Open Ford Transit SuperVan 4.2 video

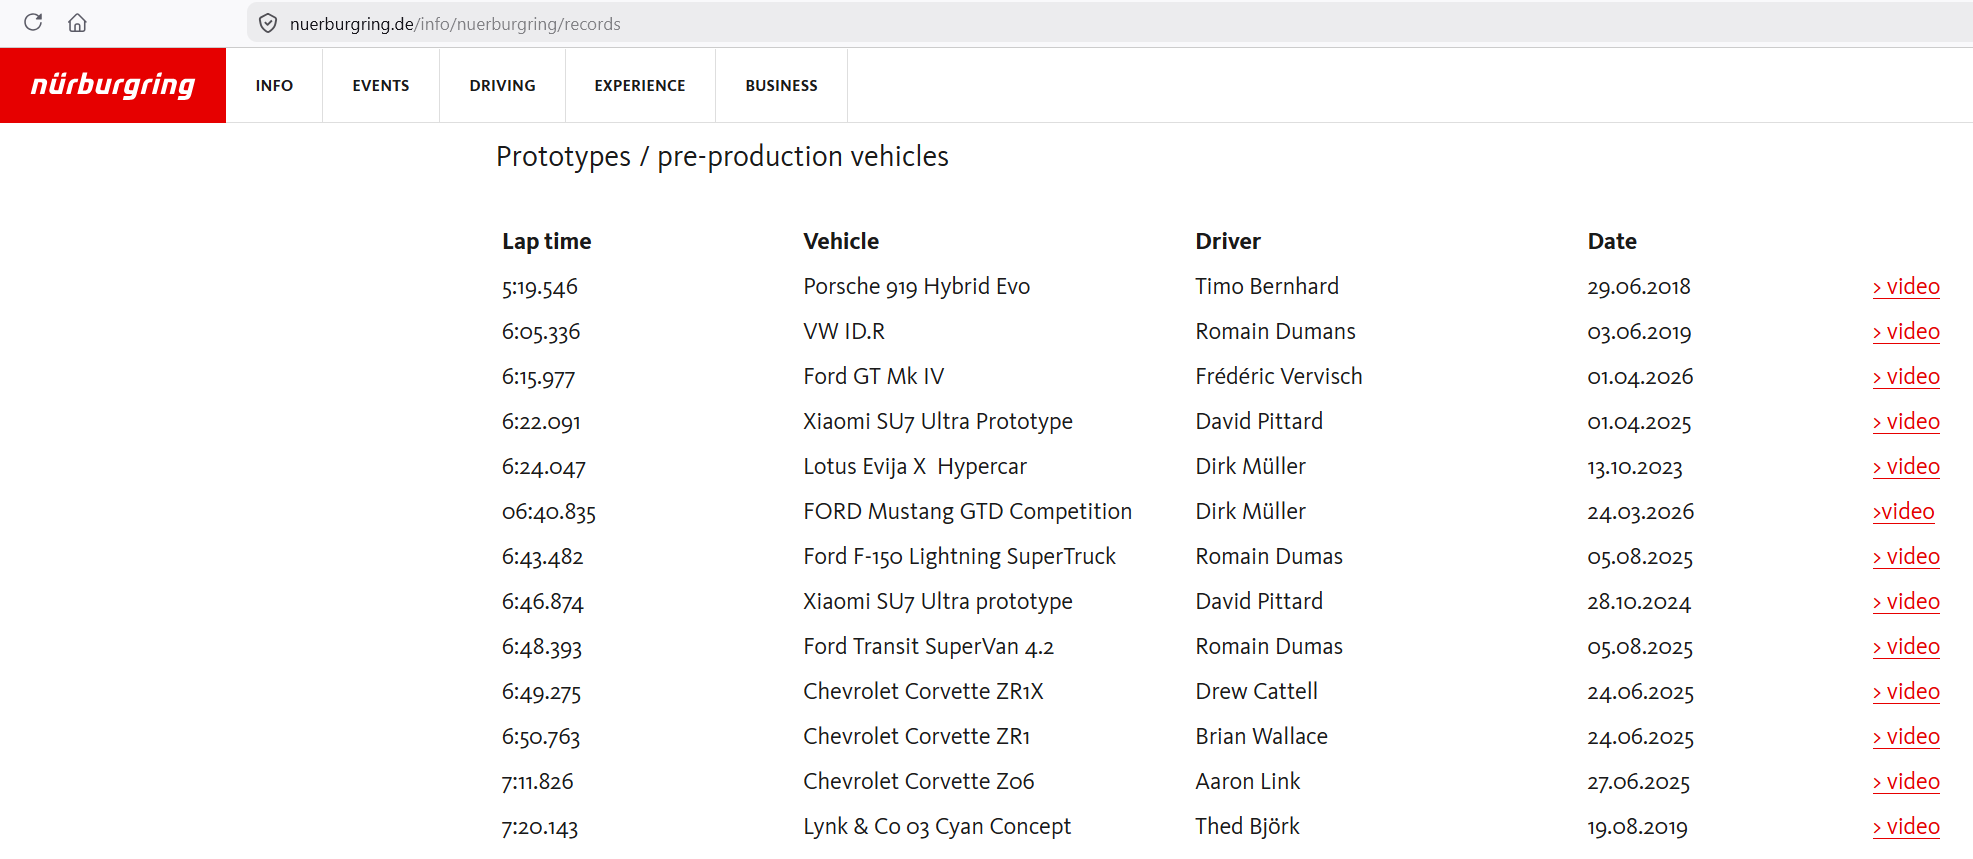(x=1906, y=647)
